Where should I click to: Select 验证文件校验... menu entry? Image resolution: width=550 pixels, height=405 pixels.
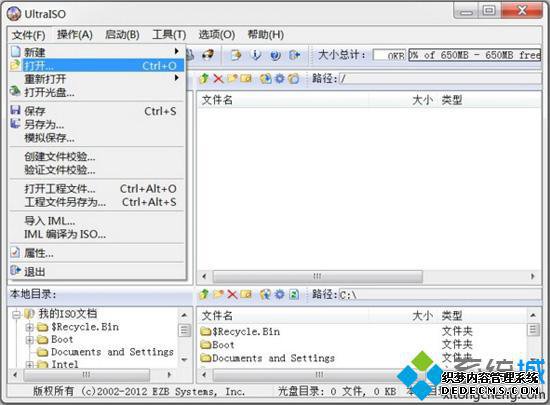[x=96, y=170]
